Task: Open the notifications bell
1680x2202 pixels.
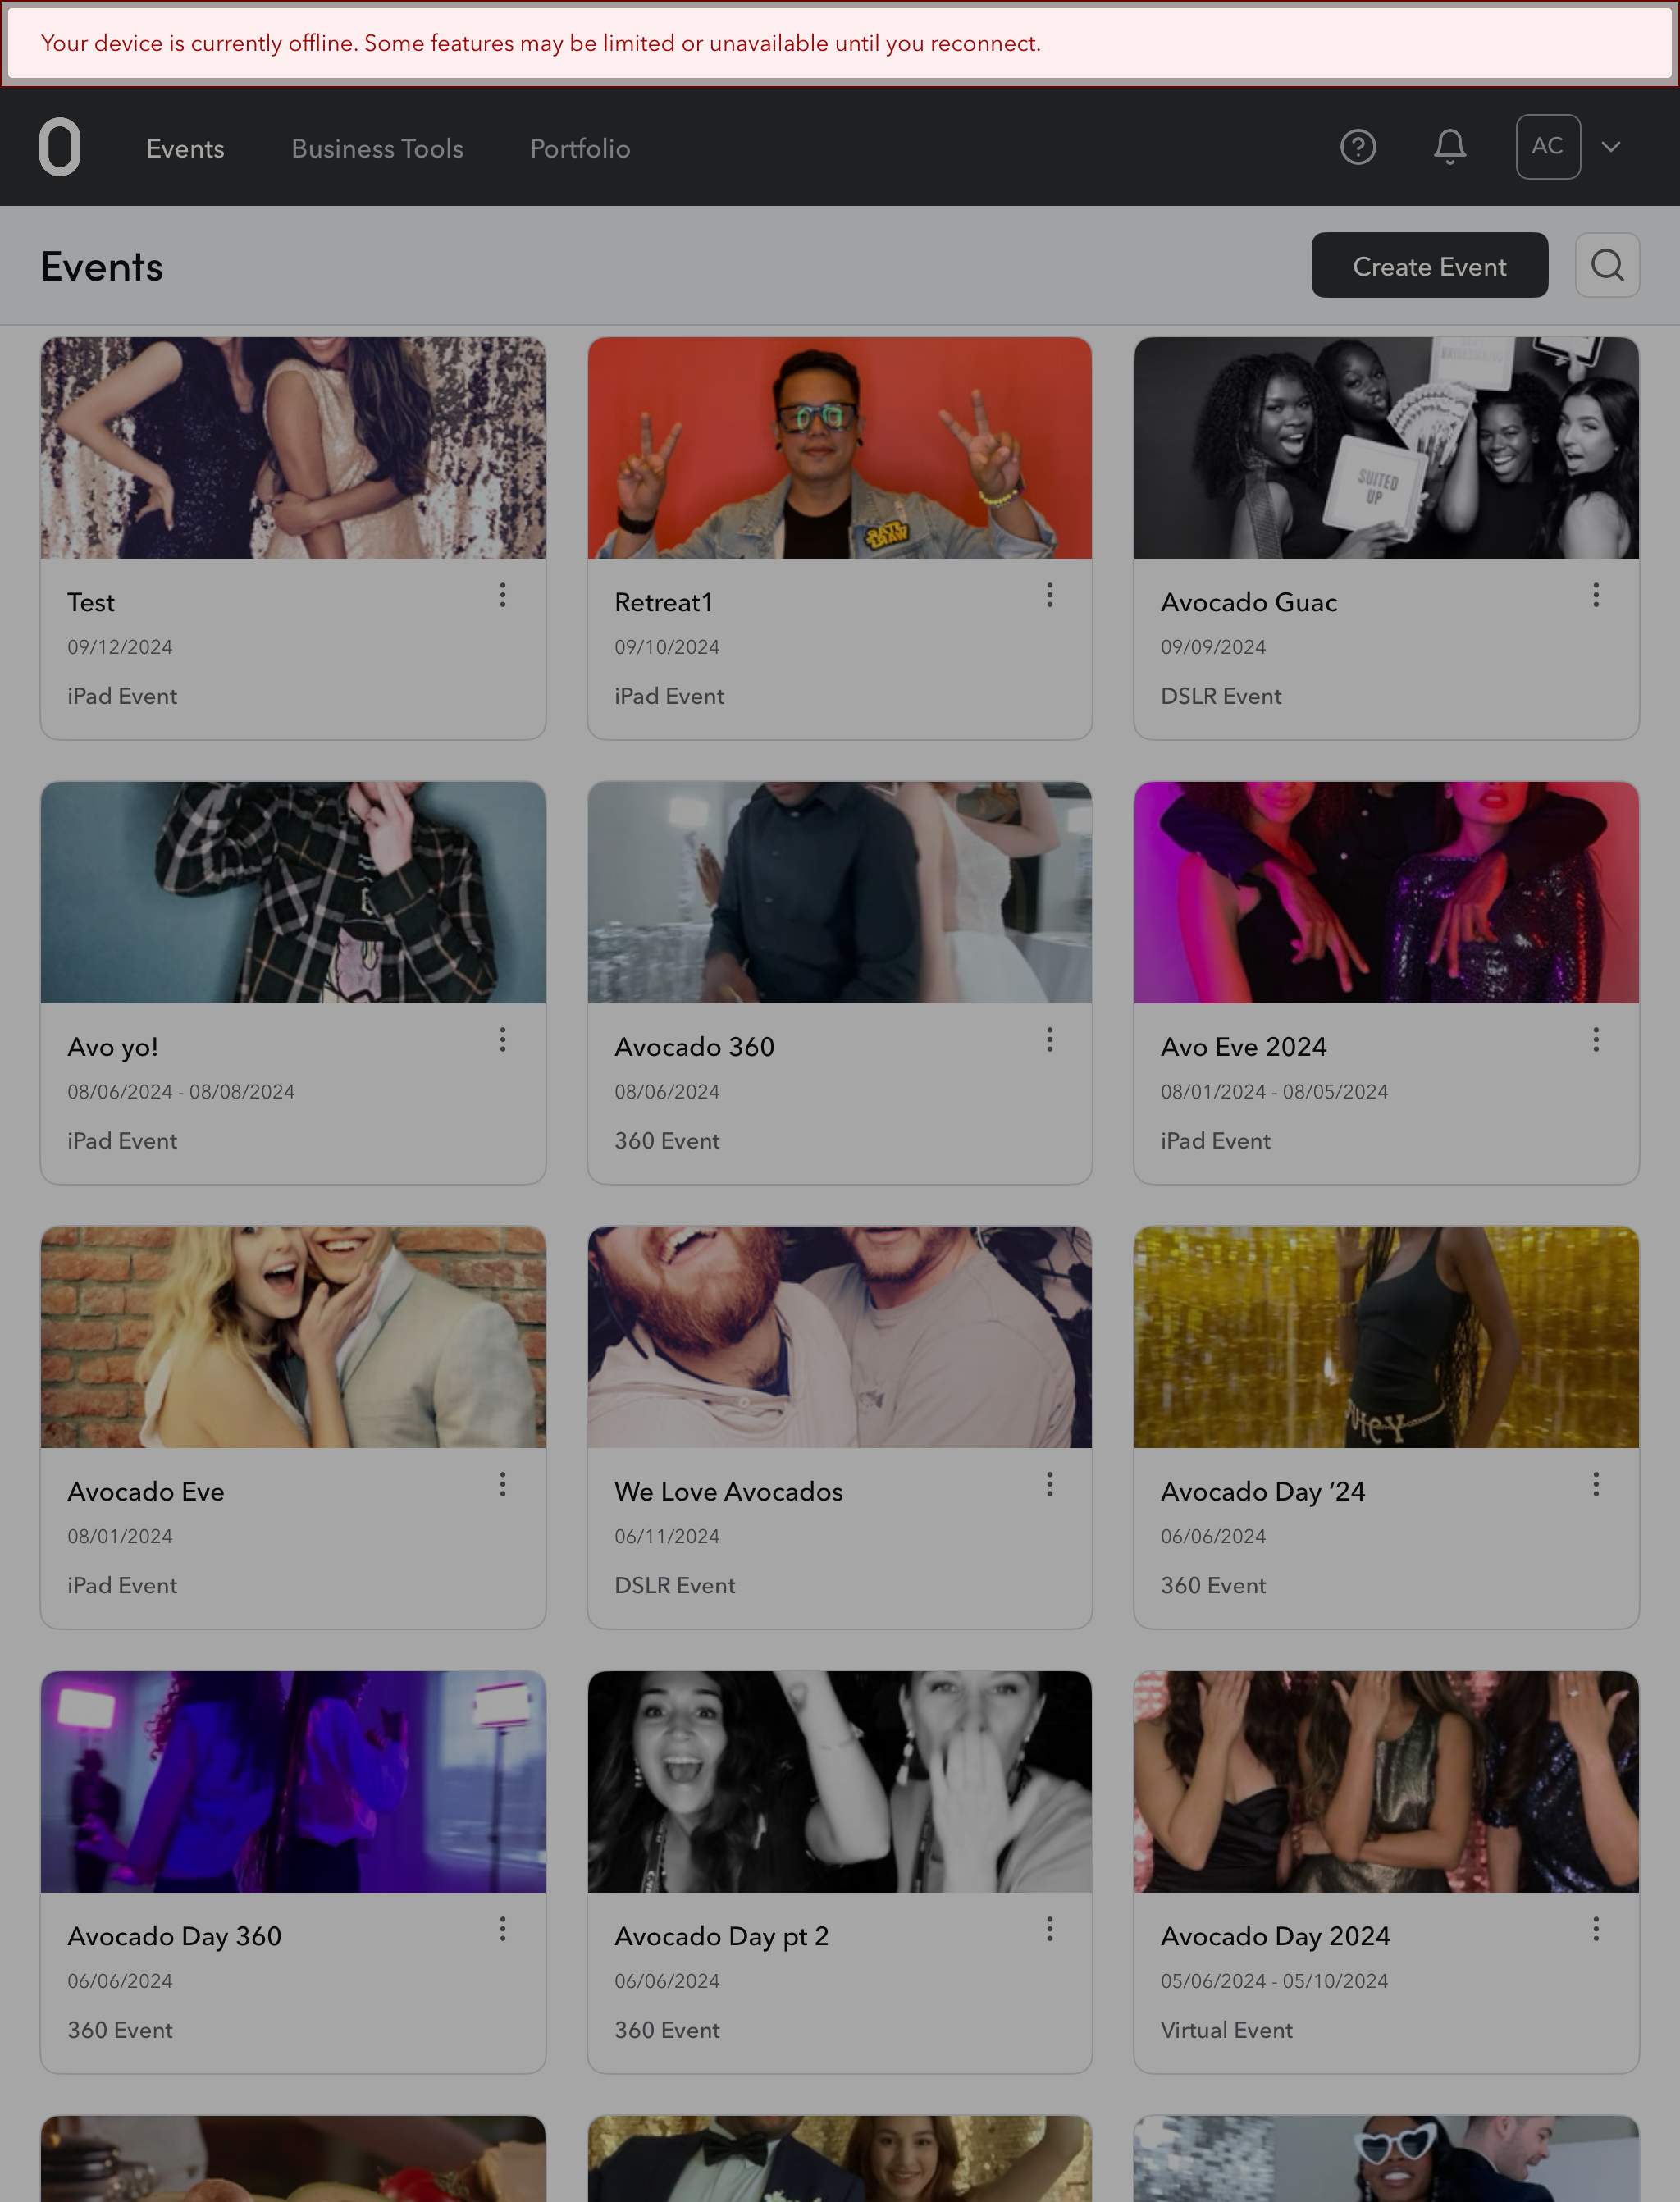Action: pos(1450,147)
